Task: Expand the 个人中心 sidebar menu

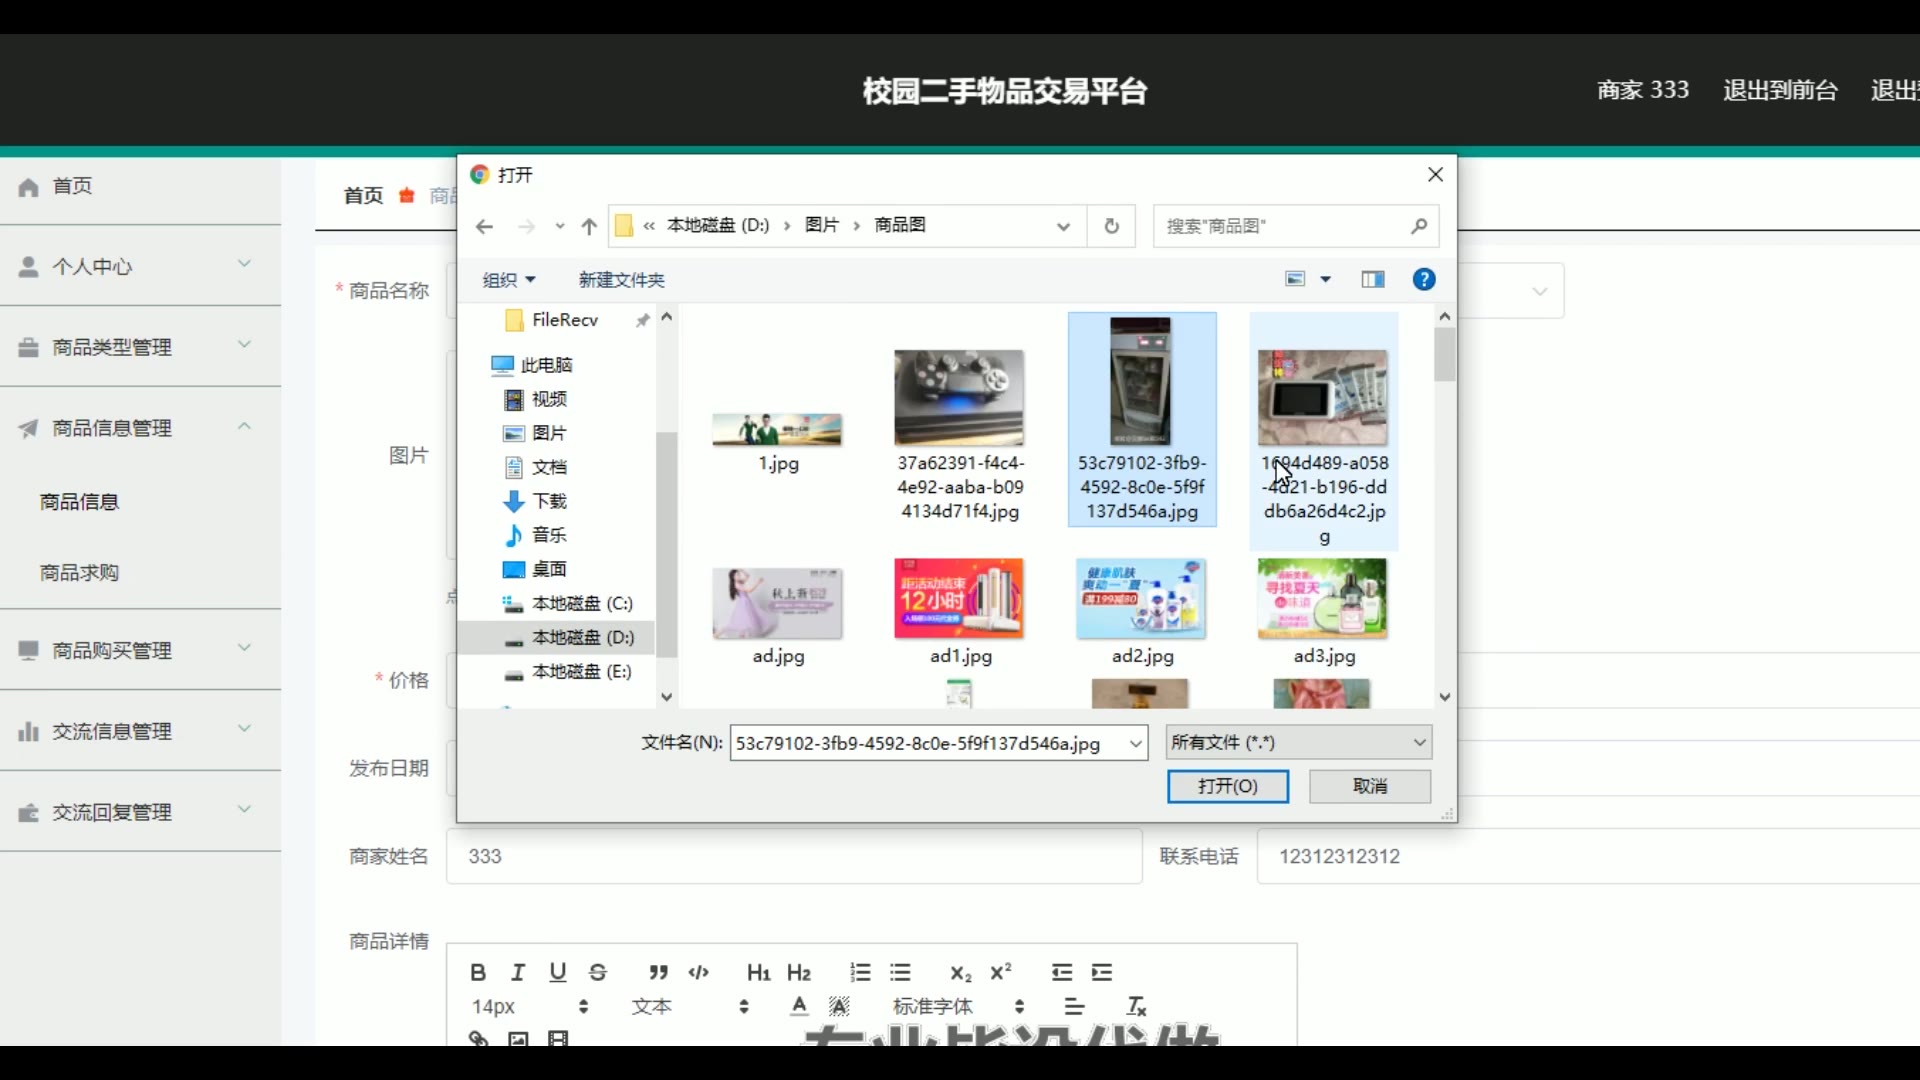Action: click(140, 266)
